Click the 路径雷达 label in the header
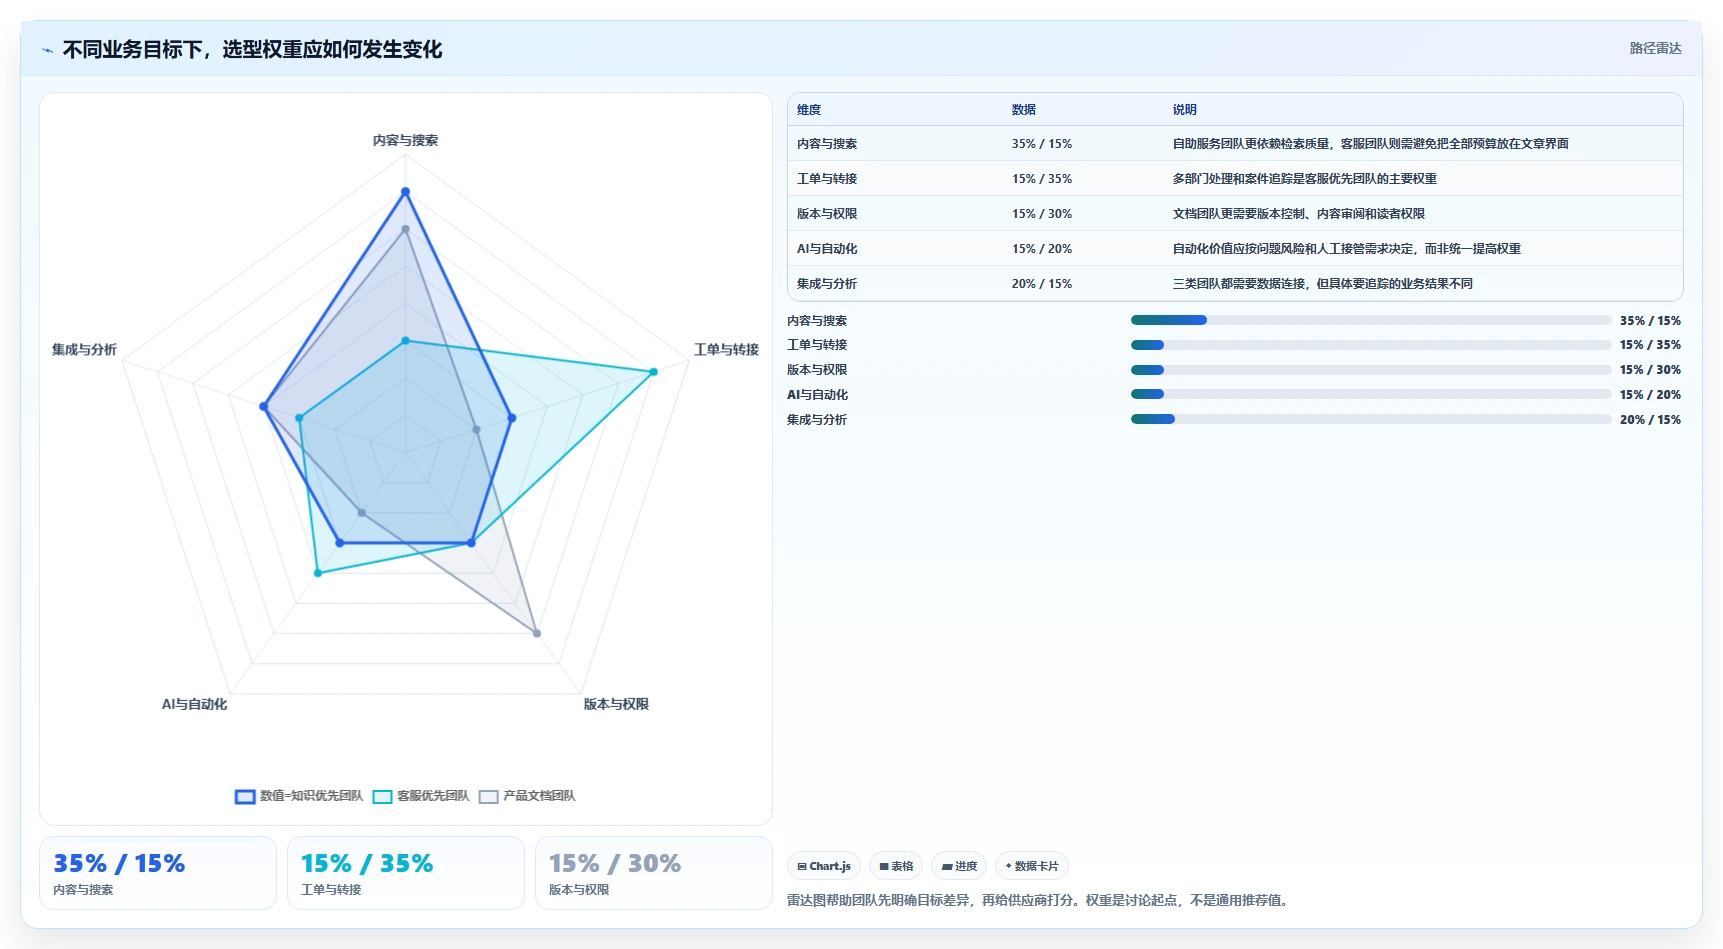The width and height of the screenshot is (1723, 949). click(1656, 48)
